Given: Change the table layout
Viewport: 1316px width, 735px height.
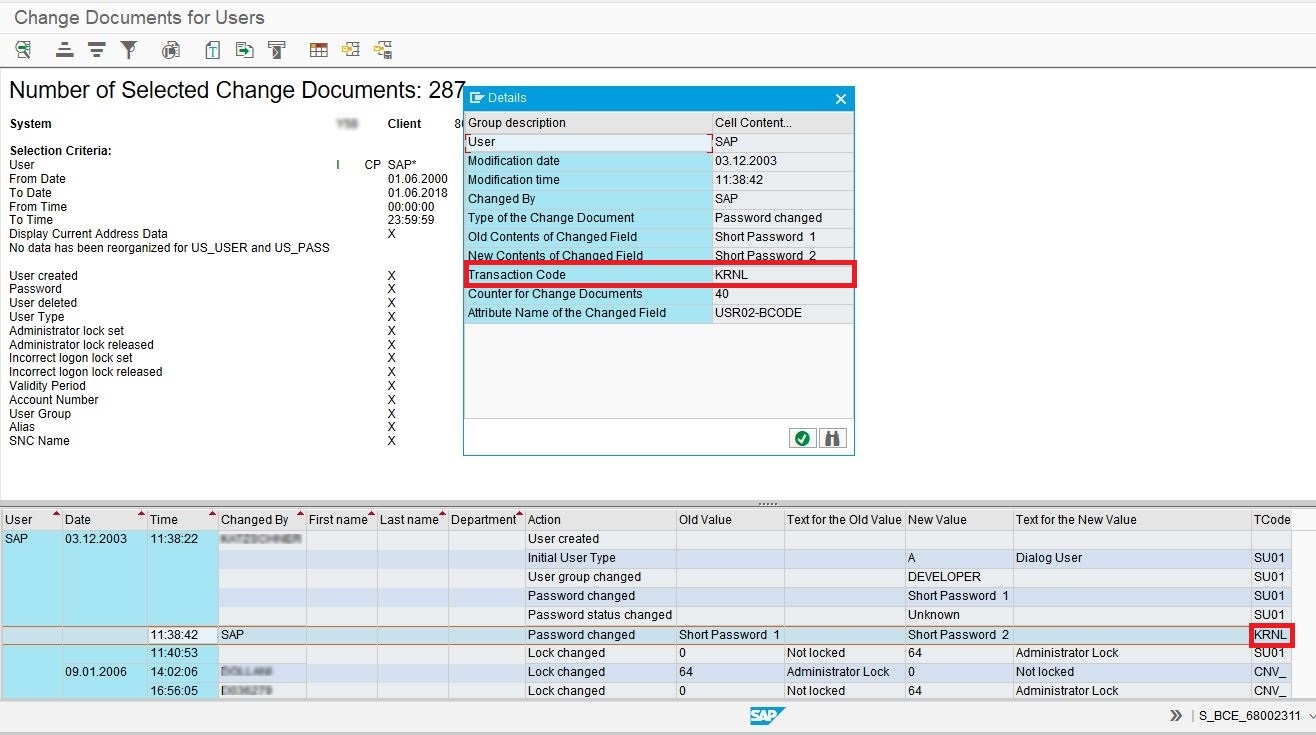Looking at the screenshot, I should click(x=319, y=49).
